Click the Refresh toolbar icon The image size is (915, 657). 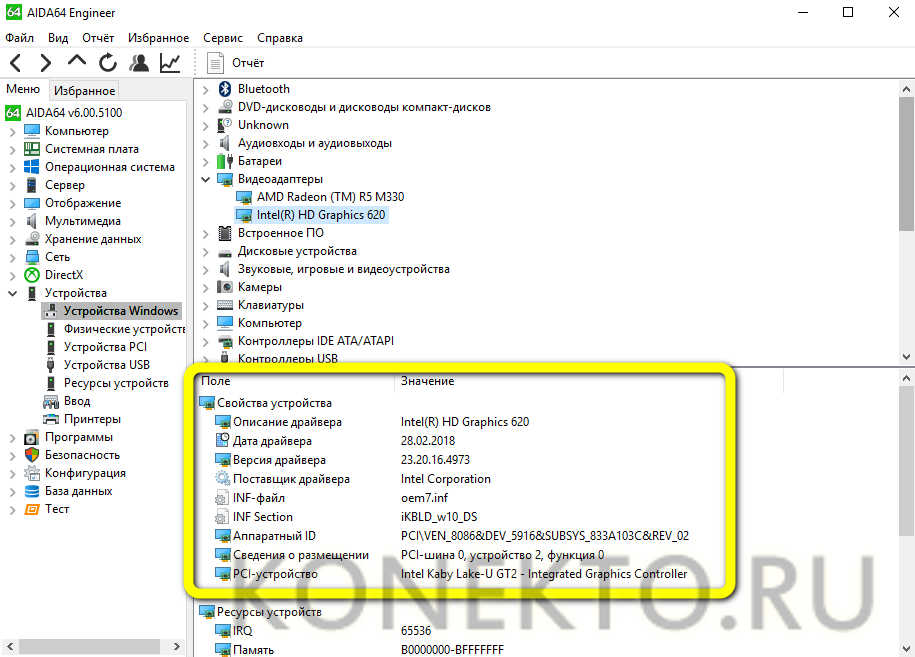tap(108, 63)
